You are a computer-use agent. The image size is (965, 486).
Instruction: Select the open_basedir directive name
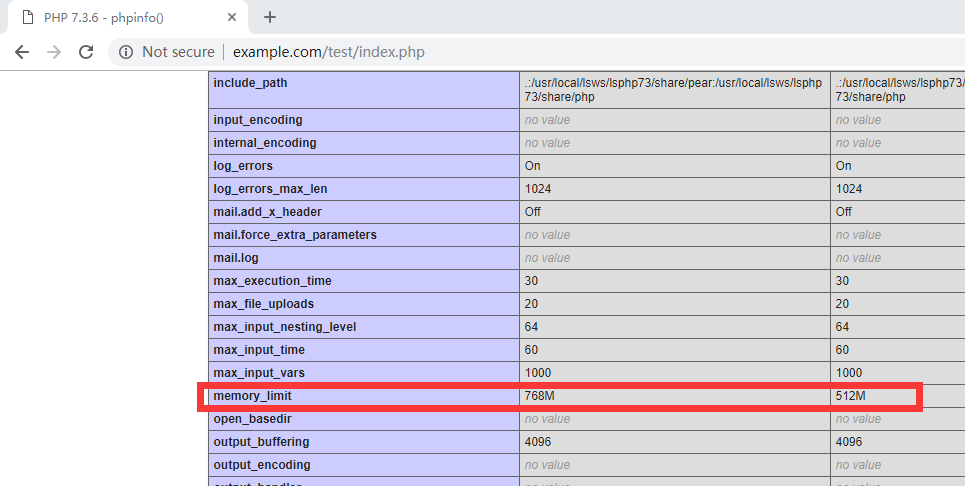click(252, 419)
